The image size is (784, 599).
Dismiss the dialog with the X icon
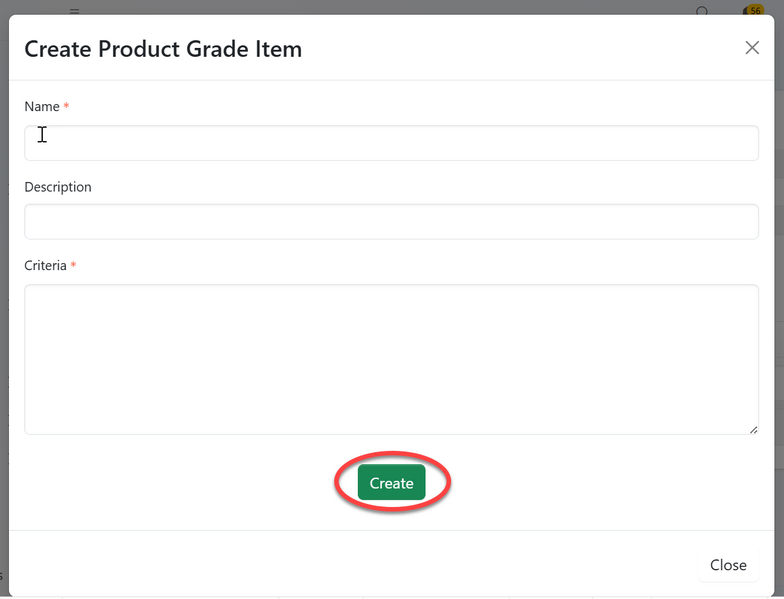752,48
